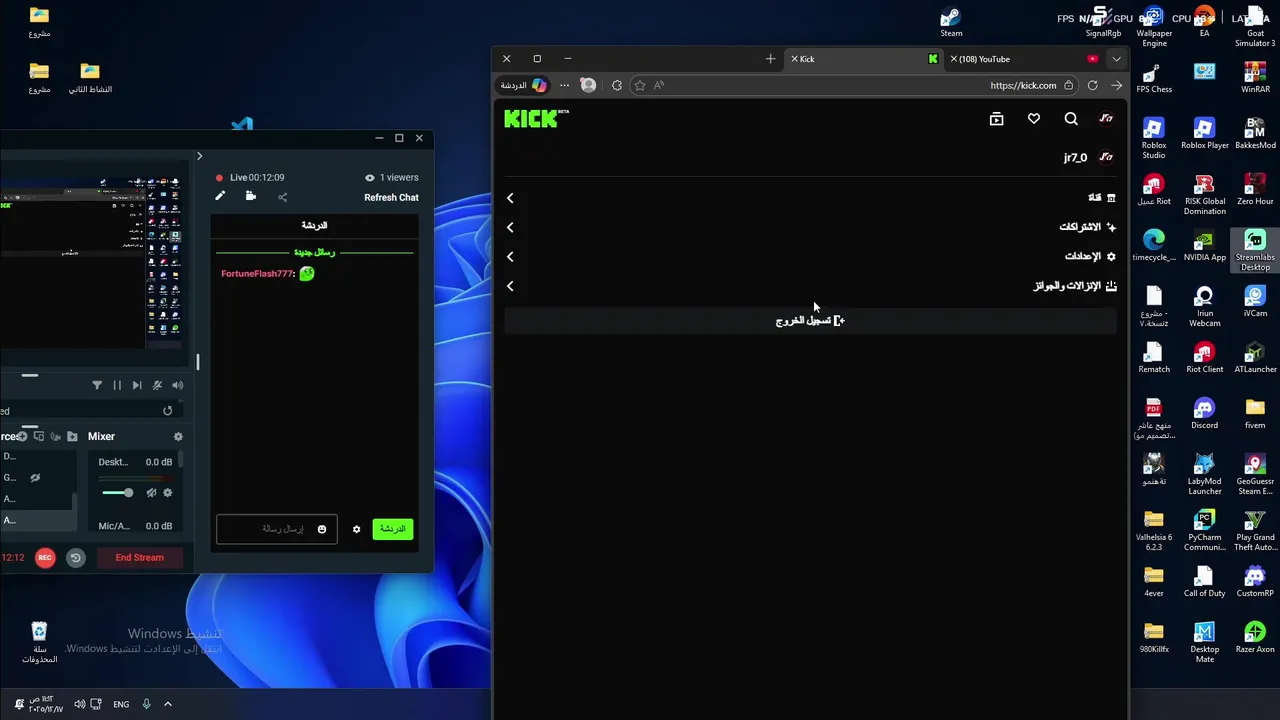Click the replay buffer button beside REC
The height and width of the screenshot is (720, 1280).
75,558
